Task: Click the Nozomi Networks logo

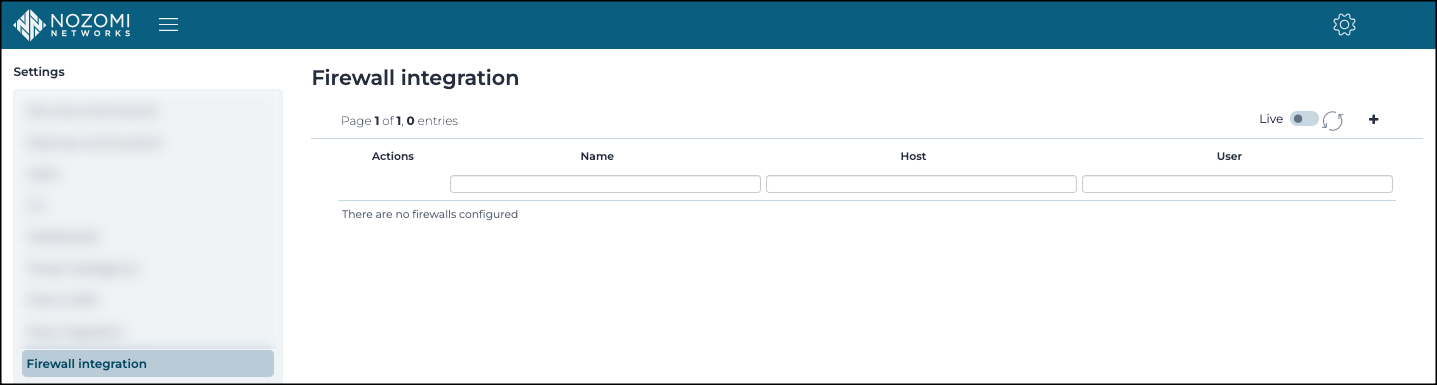Action: point(72,24)
